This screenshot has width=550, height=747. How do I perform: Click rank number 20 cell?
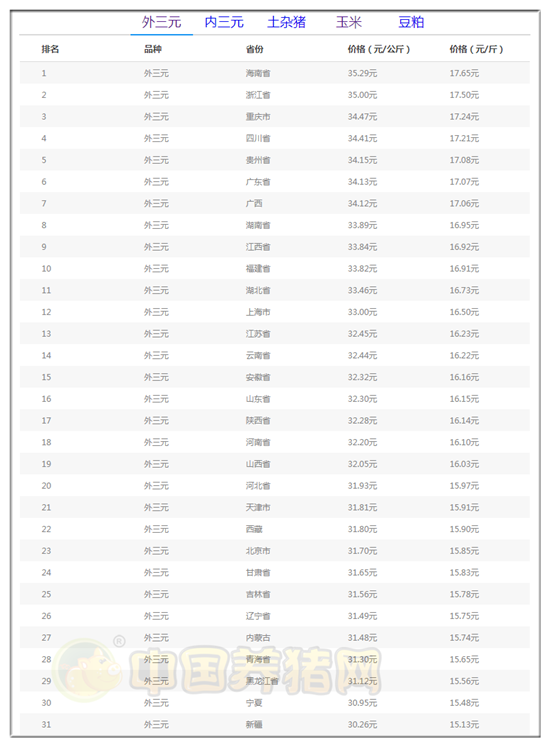pos(46,486)
